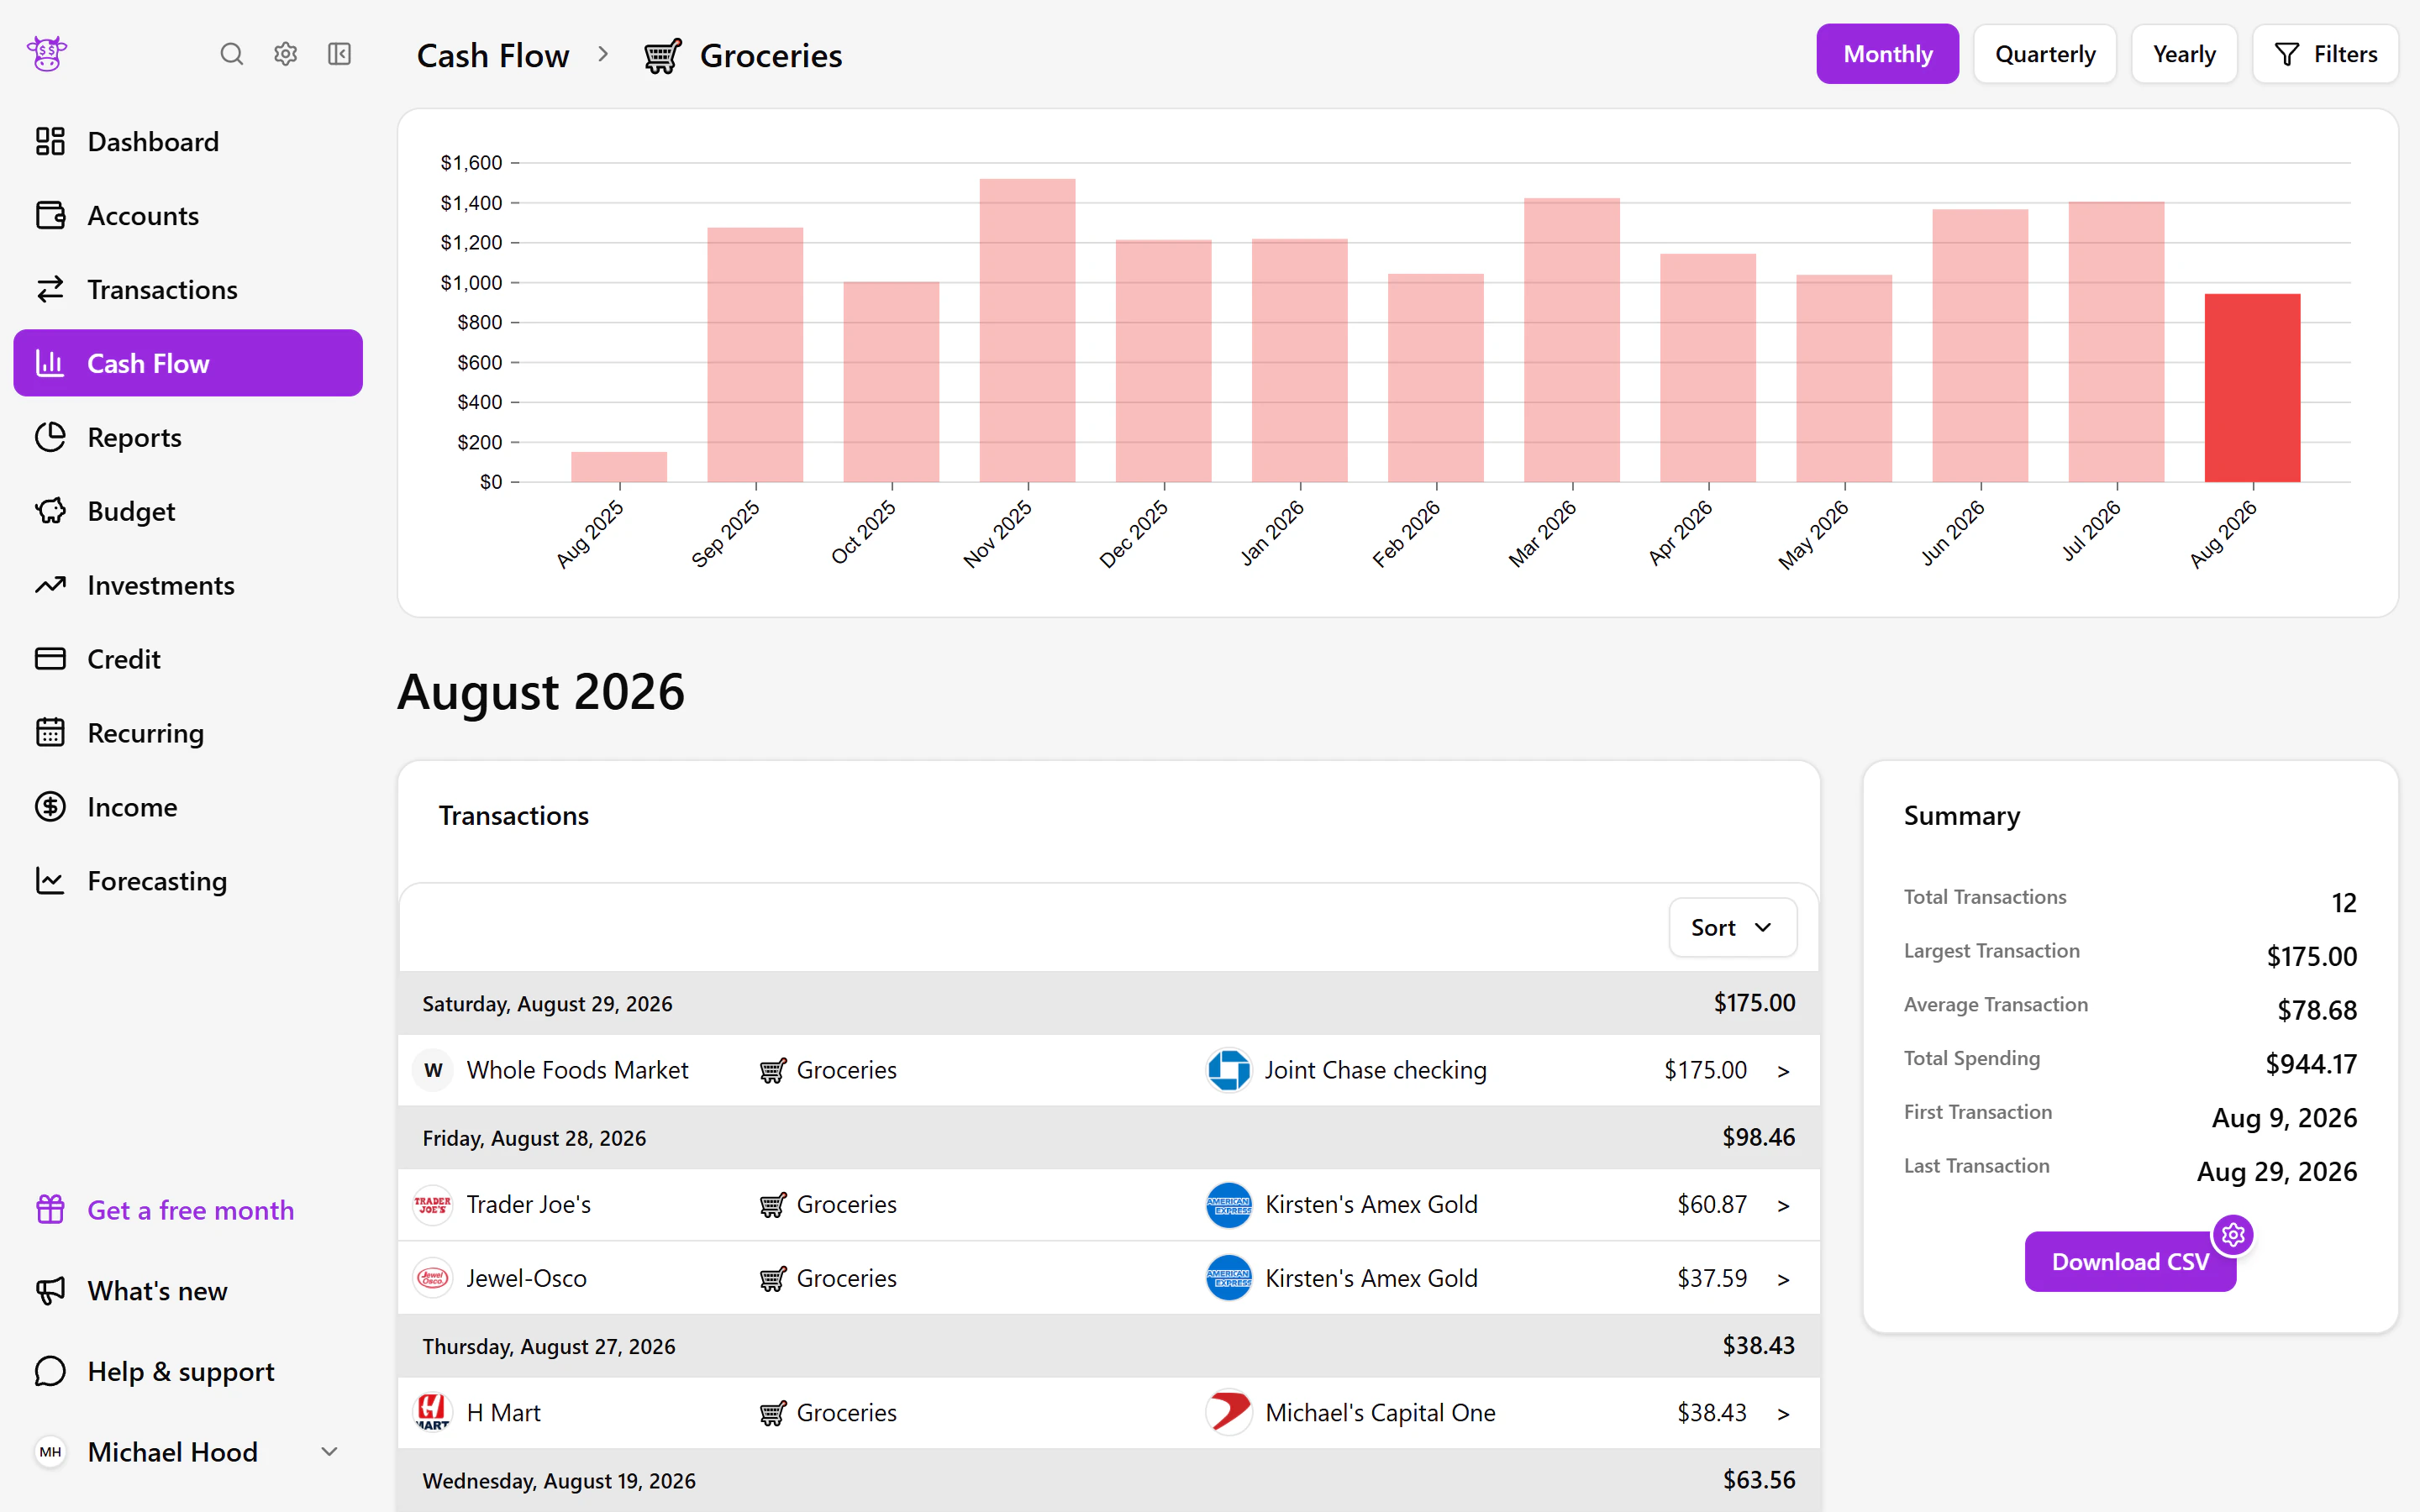Click the Jewel-Osco merchant logo

[433, 1278]
